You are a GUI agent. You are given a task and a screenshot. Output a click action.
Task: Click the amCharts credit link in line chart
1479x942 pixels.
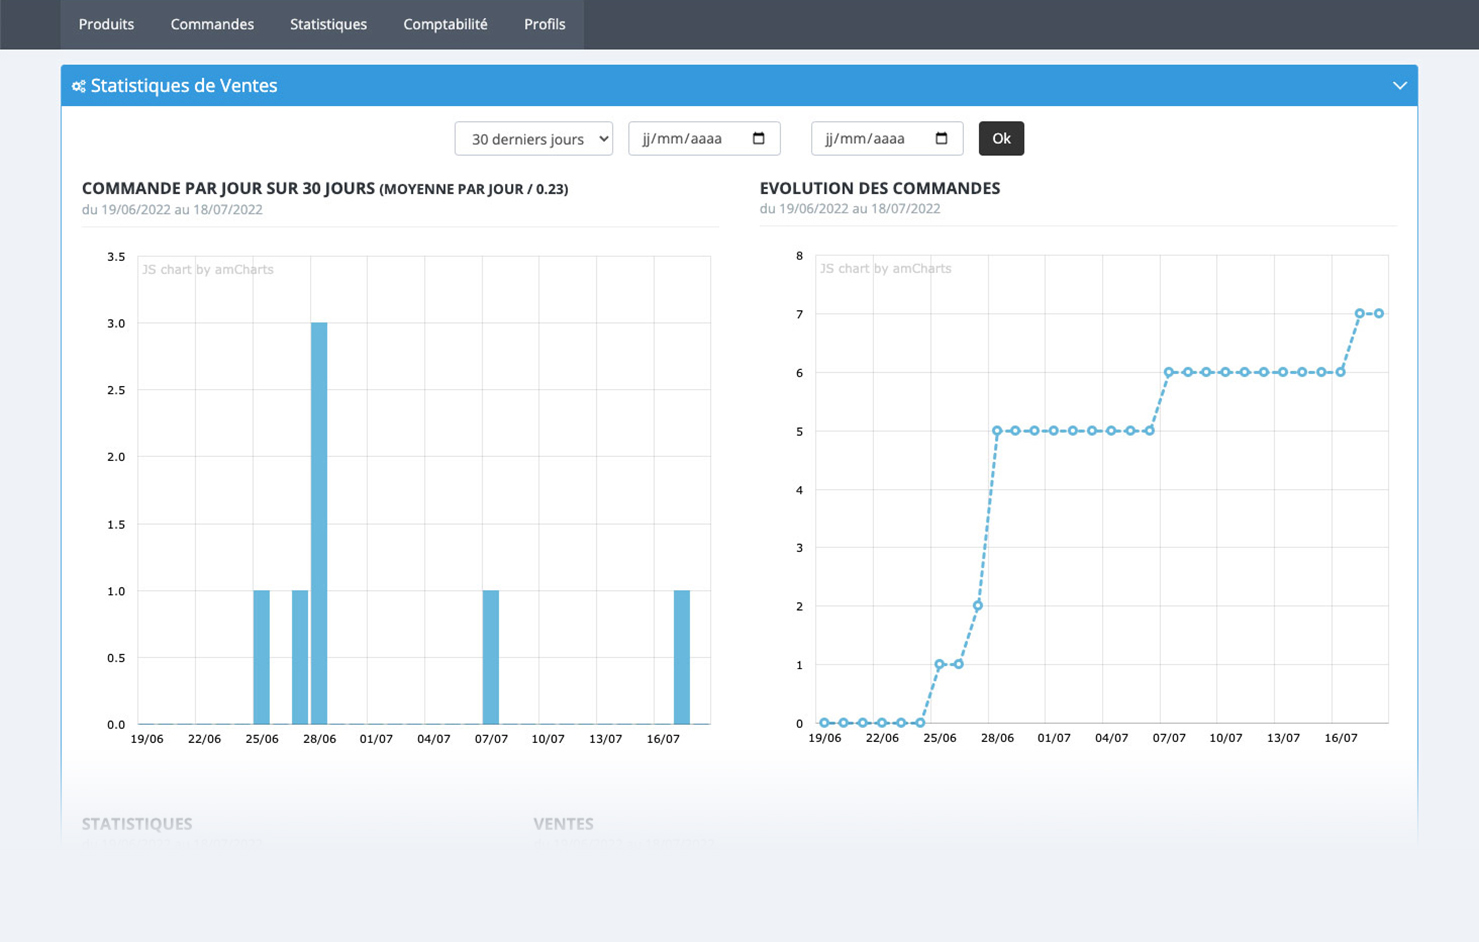886,268
